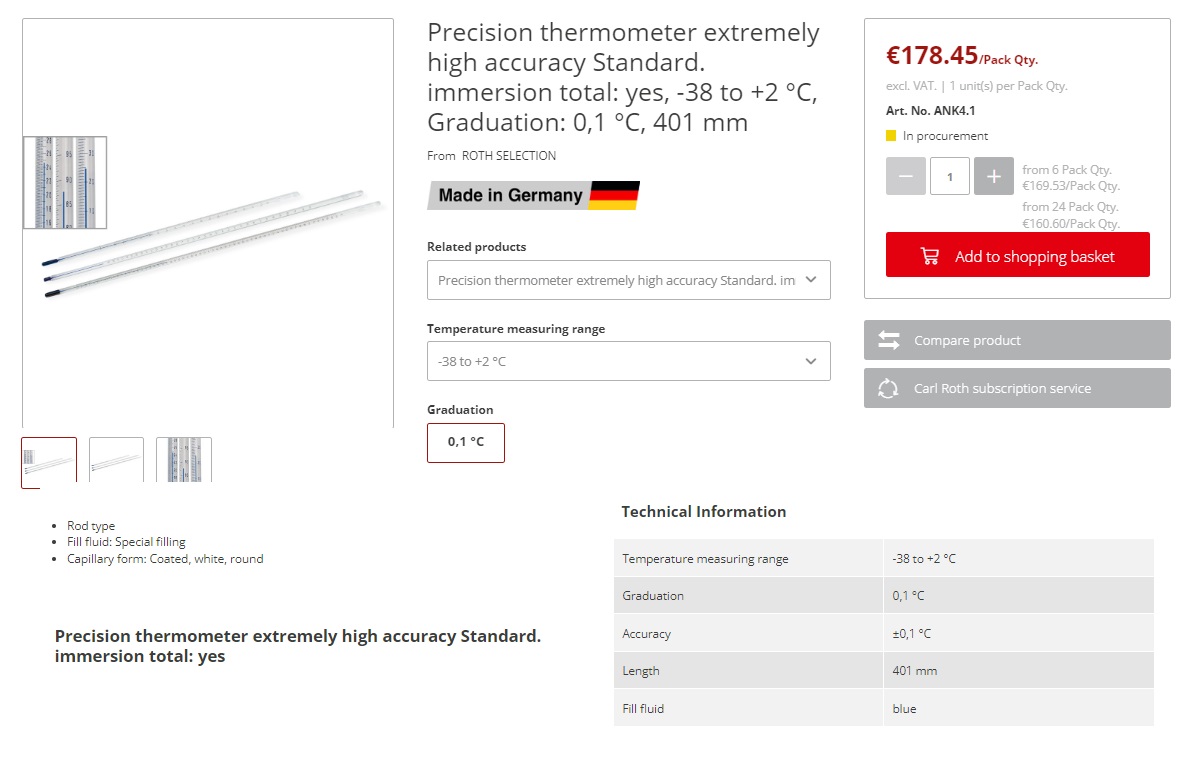Image resolution: width=1181 pixels, height=767 pixels.
Task: Decrease quantity with the minus button
Action: tap(905, 176)
